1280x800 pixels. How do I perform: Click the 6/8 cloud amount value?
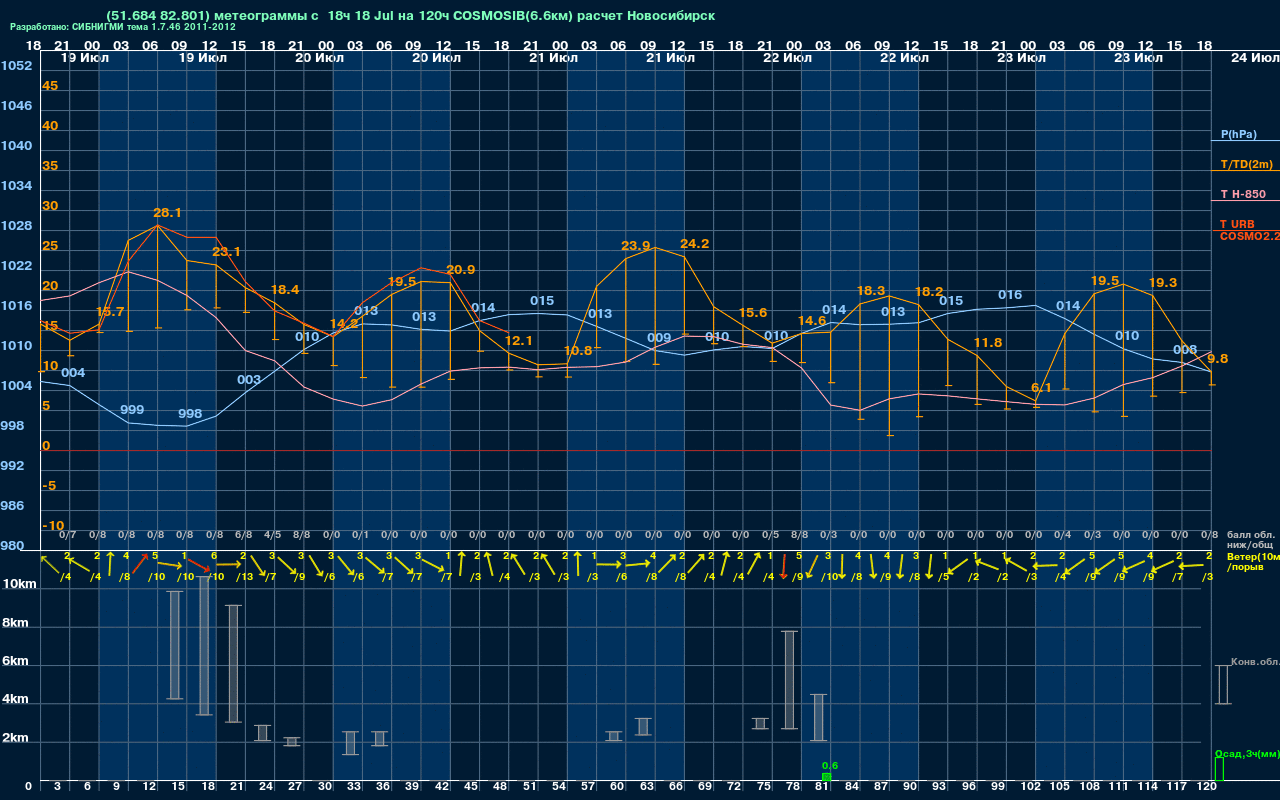tap(244, 536)
